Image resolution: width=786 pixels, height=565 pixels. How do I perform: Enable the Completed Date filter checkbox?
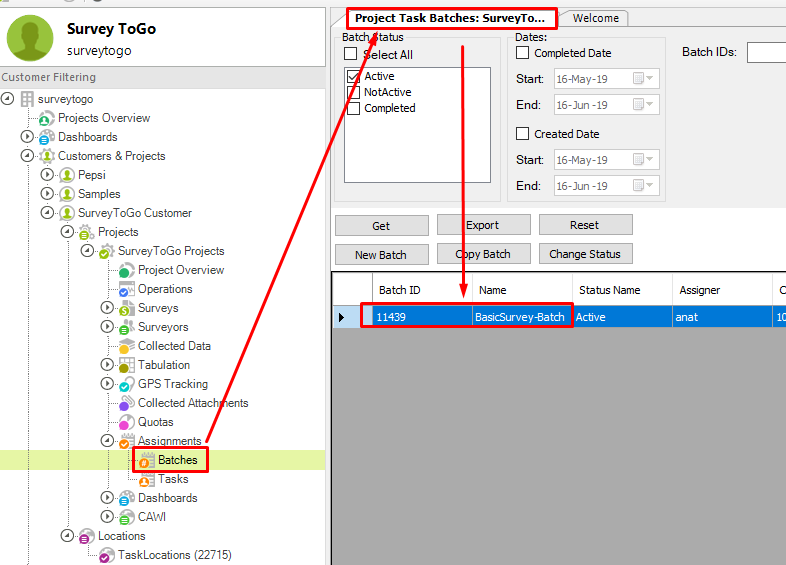[x=522, y=53]
